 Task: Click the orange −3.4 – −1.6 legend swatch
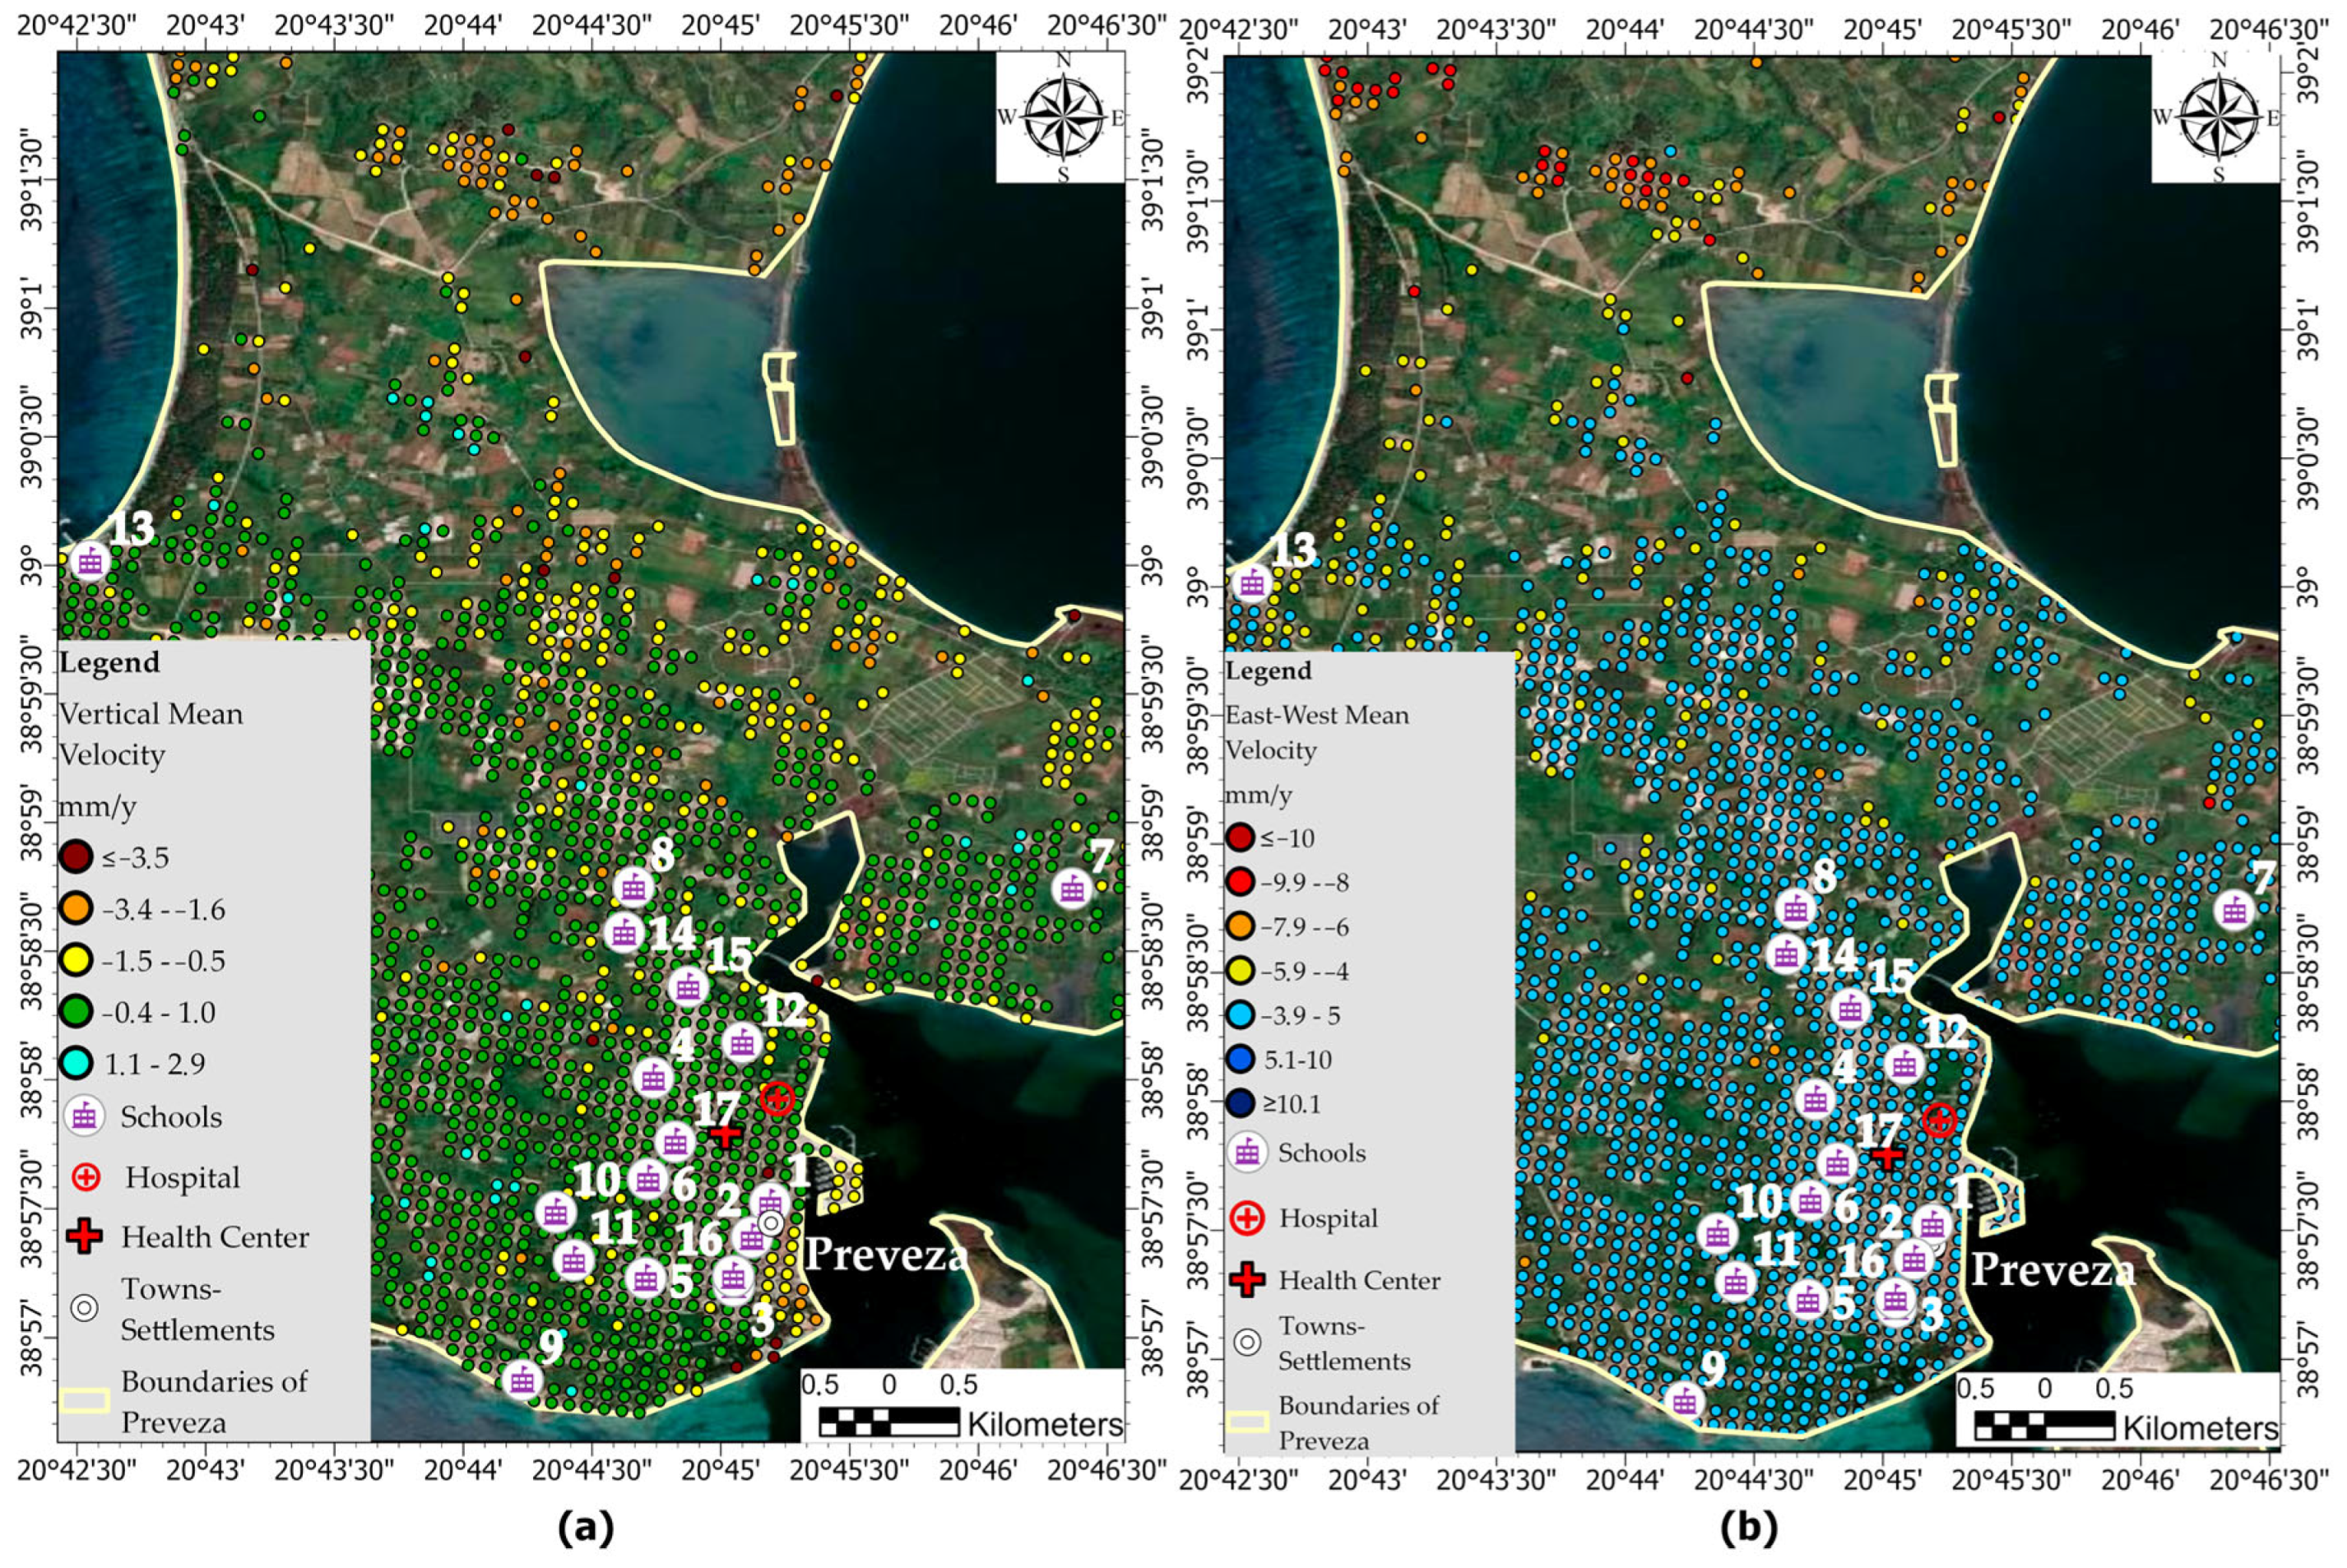75,909
